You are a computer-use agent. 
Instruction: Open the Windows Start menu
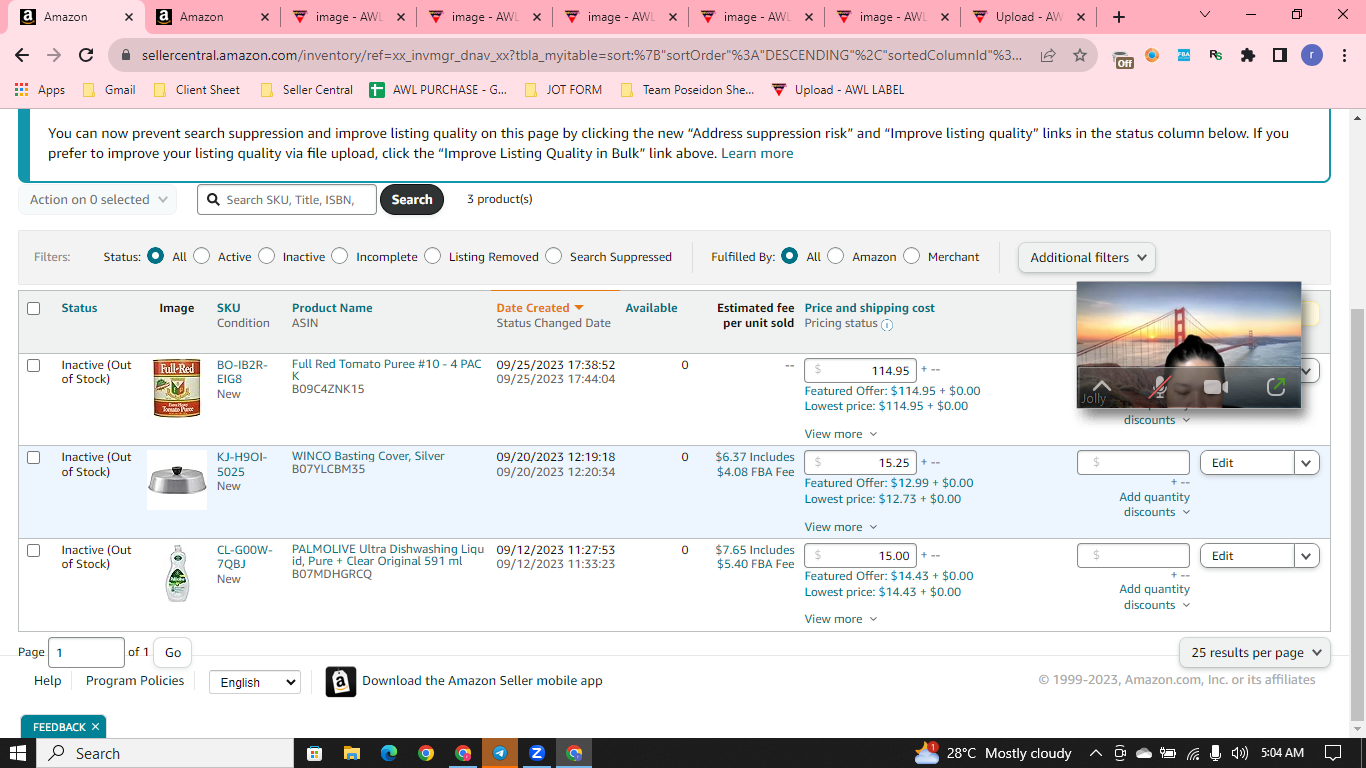[18, 753]
